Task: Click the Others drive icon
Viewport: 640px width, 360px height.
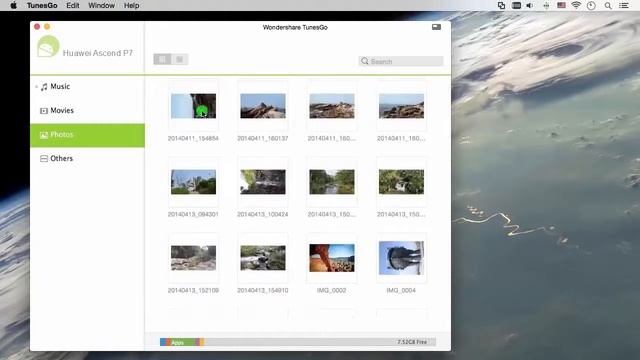Action: tap(44, 158)
